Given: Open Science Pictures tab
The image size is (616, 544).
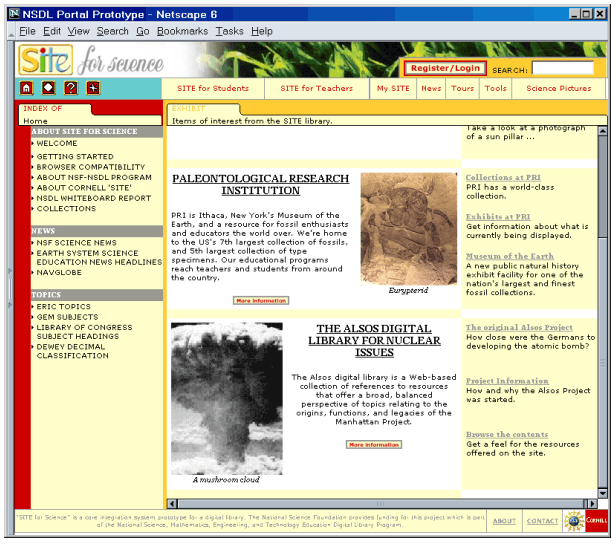Looking at the screenshot, I should pos(559,88).
